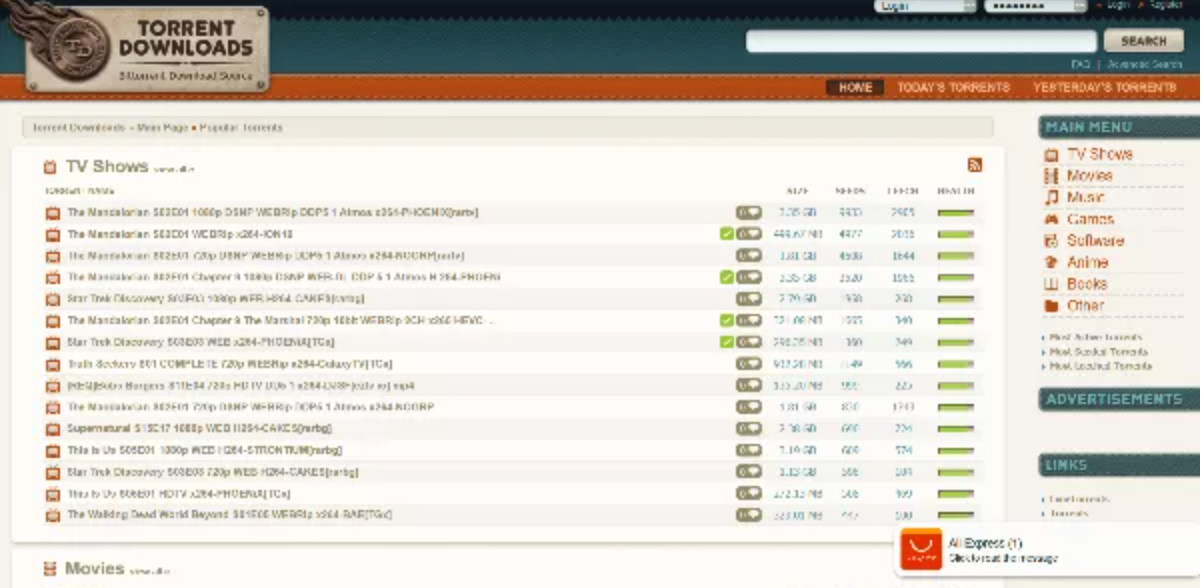The image size is (1204, 588).
Task: Click health bar of This Is Us HDTV torrent
Action: tap(955, 493)
